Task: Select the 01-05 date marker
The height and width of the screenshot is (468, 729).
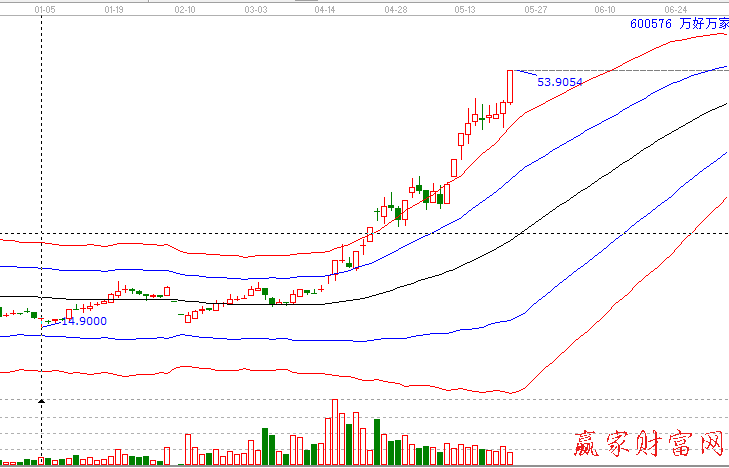Action: 44,8
